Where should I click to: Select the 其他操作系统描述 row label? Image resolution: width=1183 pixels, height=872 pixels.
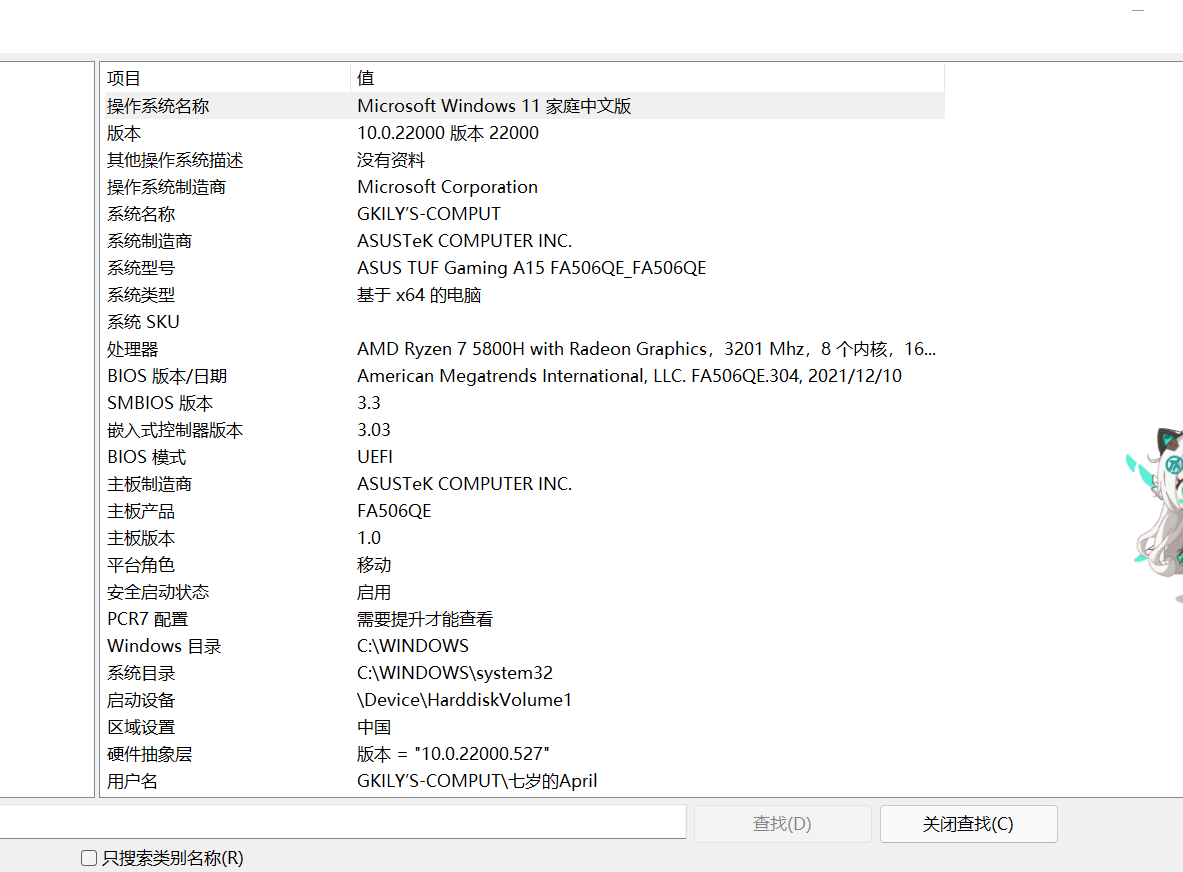coord(175,160)
